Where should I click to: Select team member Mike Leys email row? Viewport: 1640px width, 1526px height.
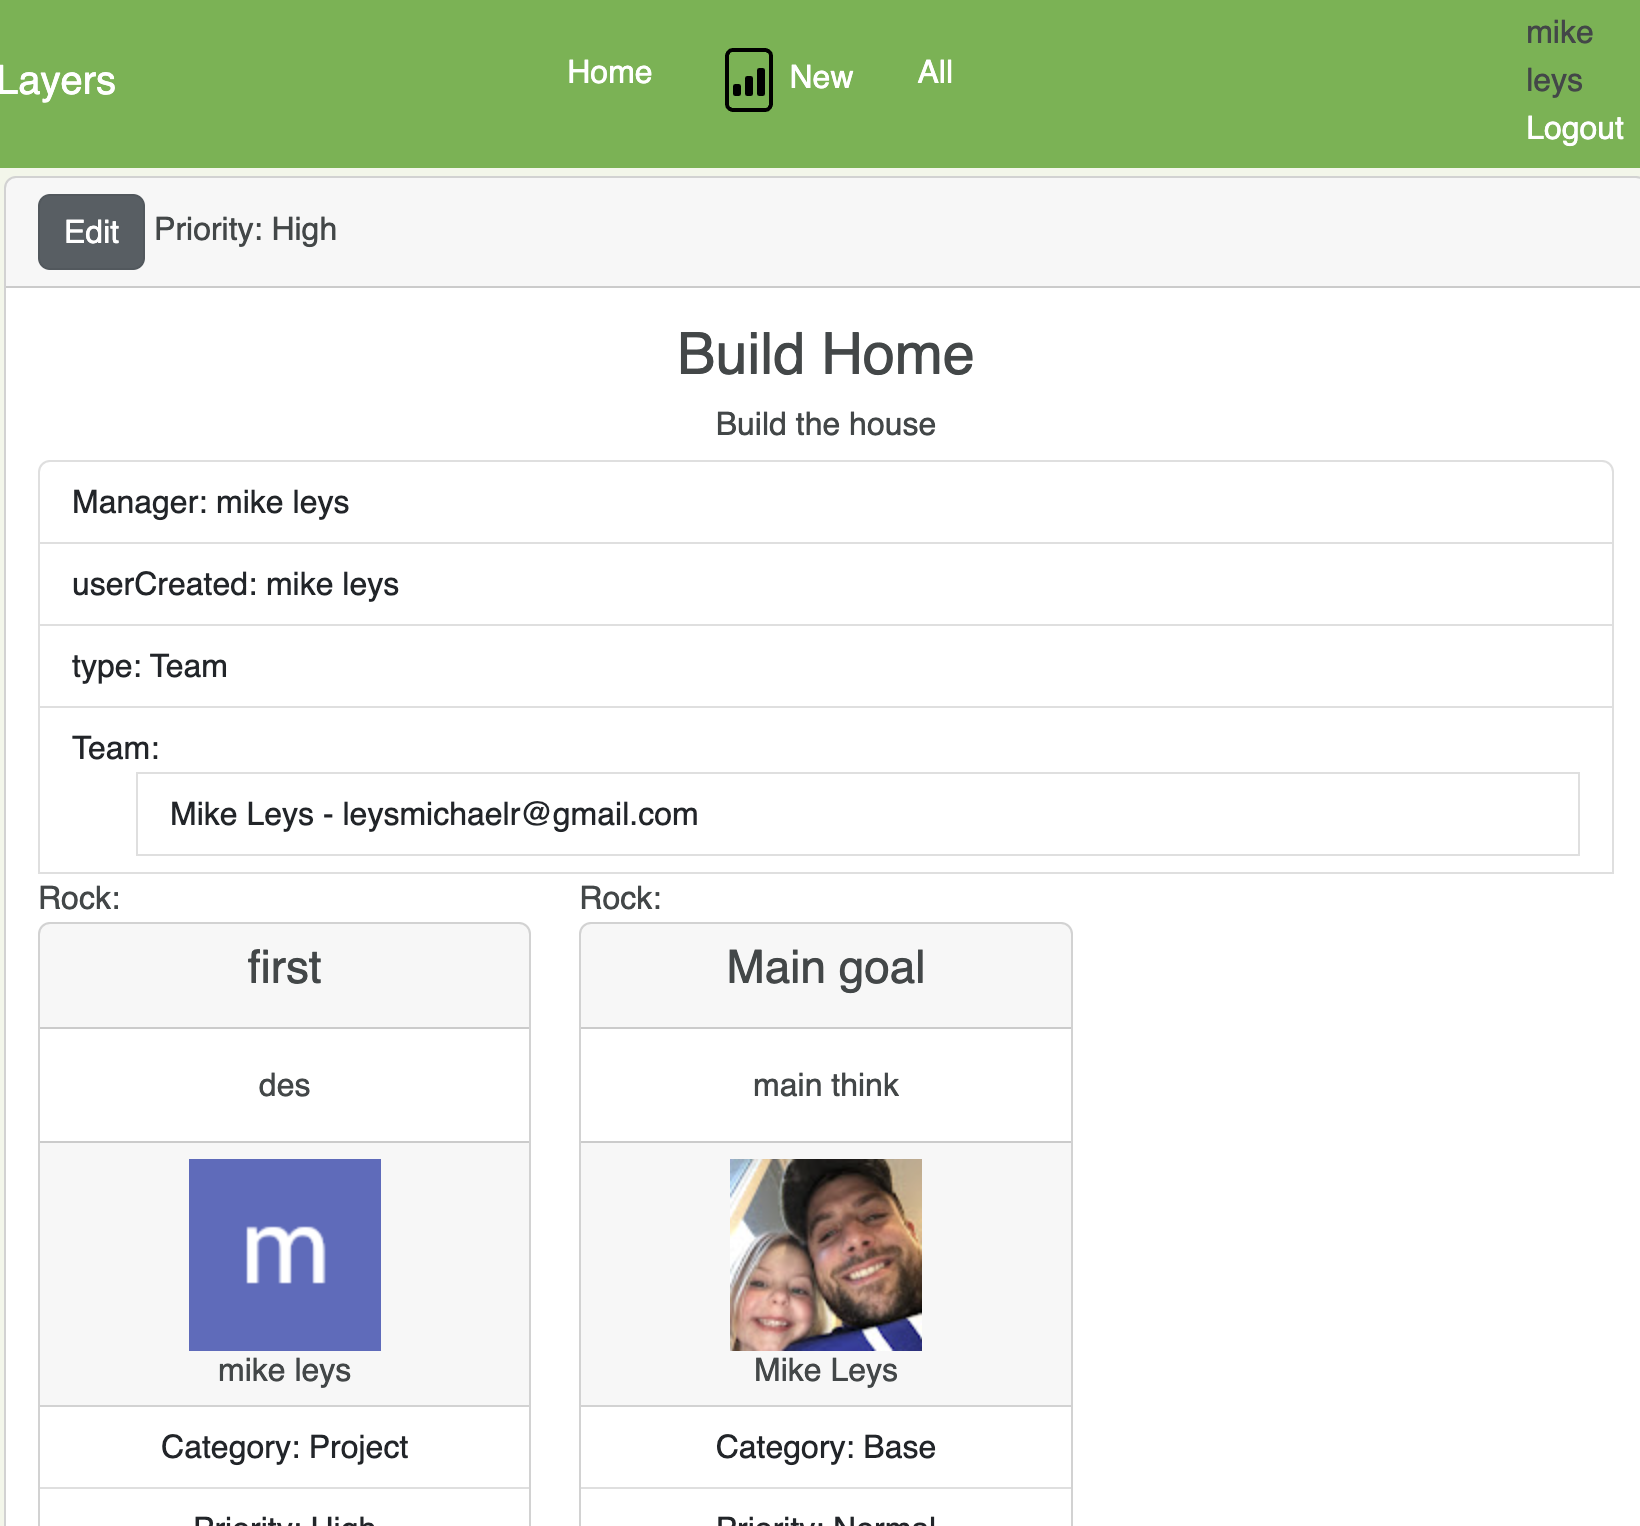coord(858,814)
